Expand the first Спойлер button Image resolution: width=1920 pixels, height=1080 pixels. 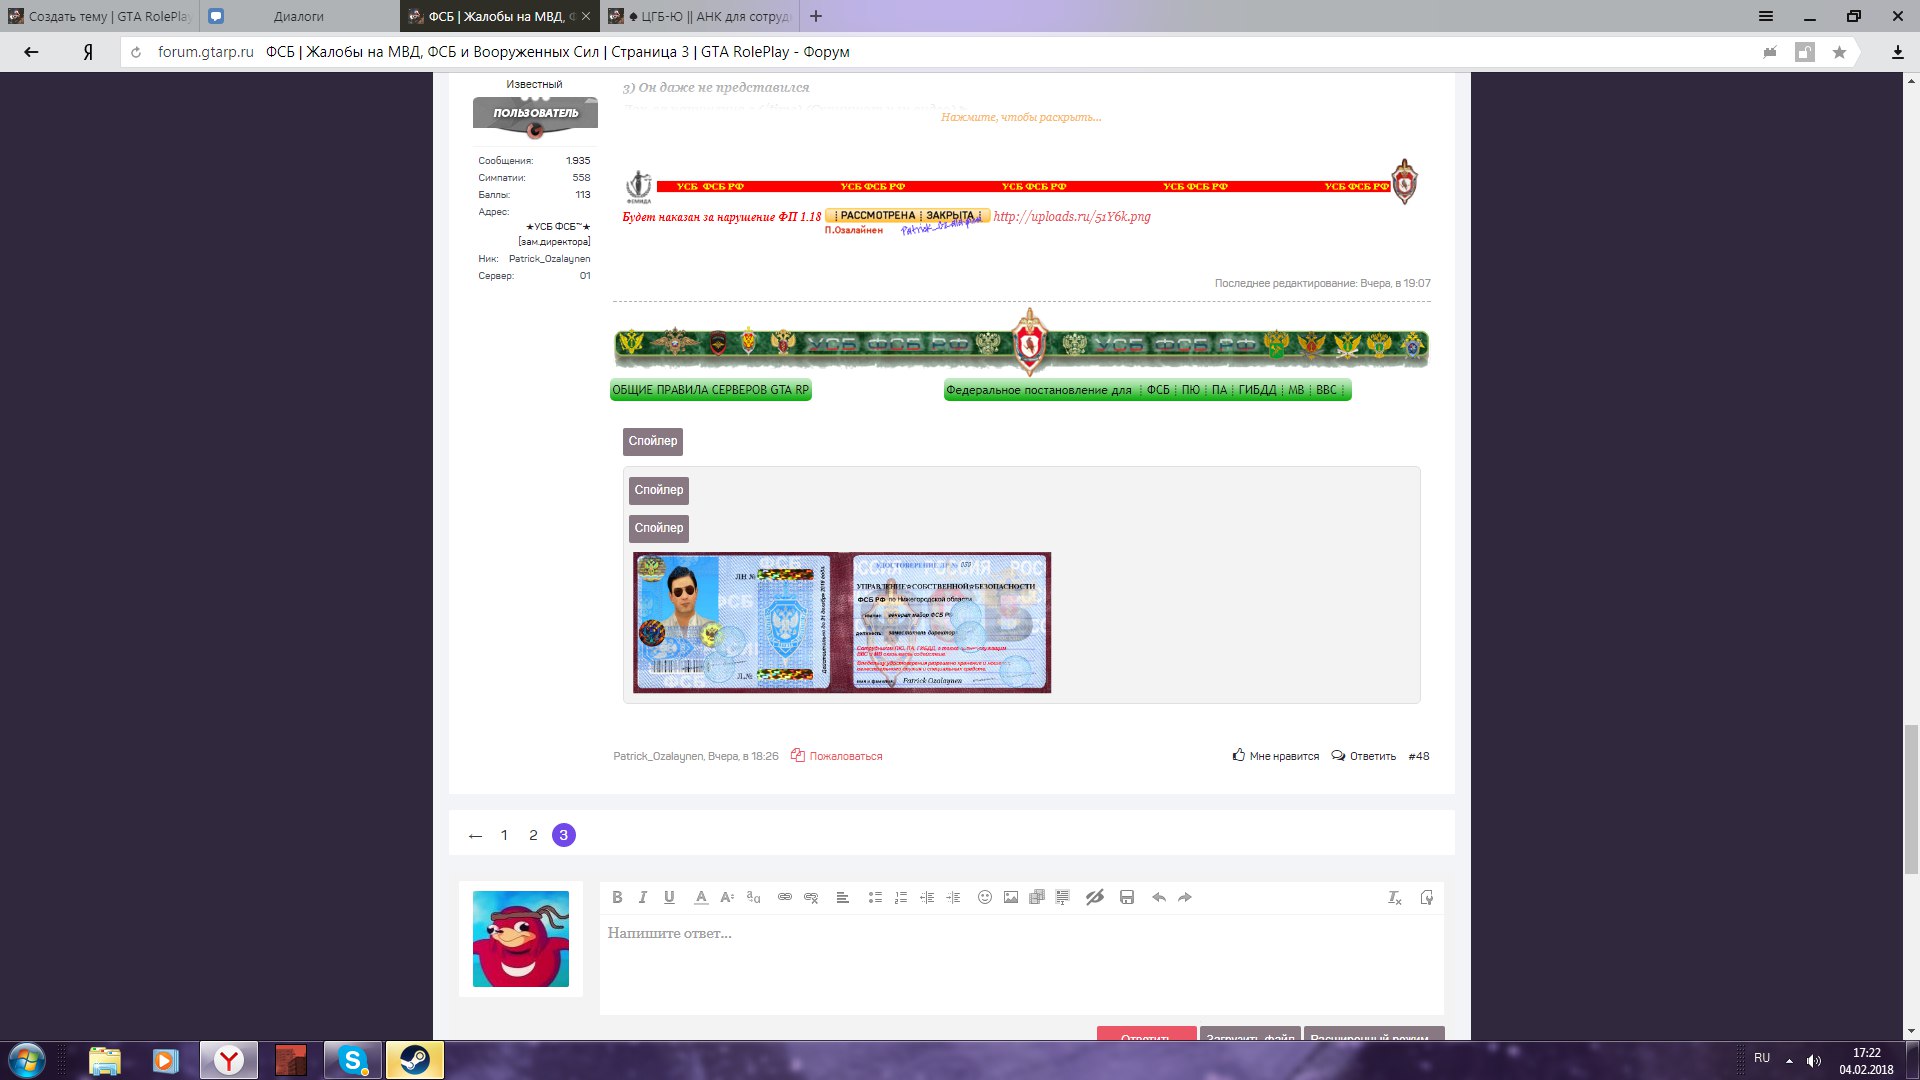(652, 441)
